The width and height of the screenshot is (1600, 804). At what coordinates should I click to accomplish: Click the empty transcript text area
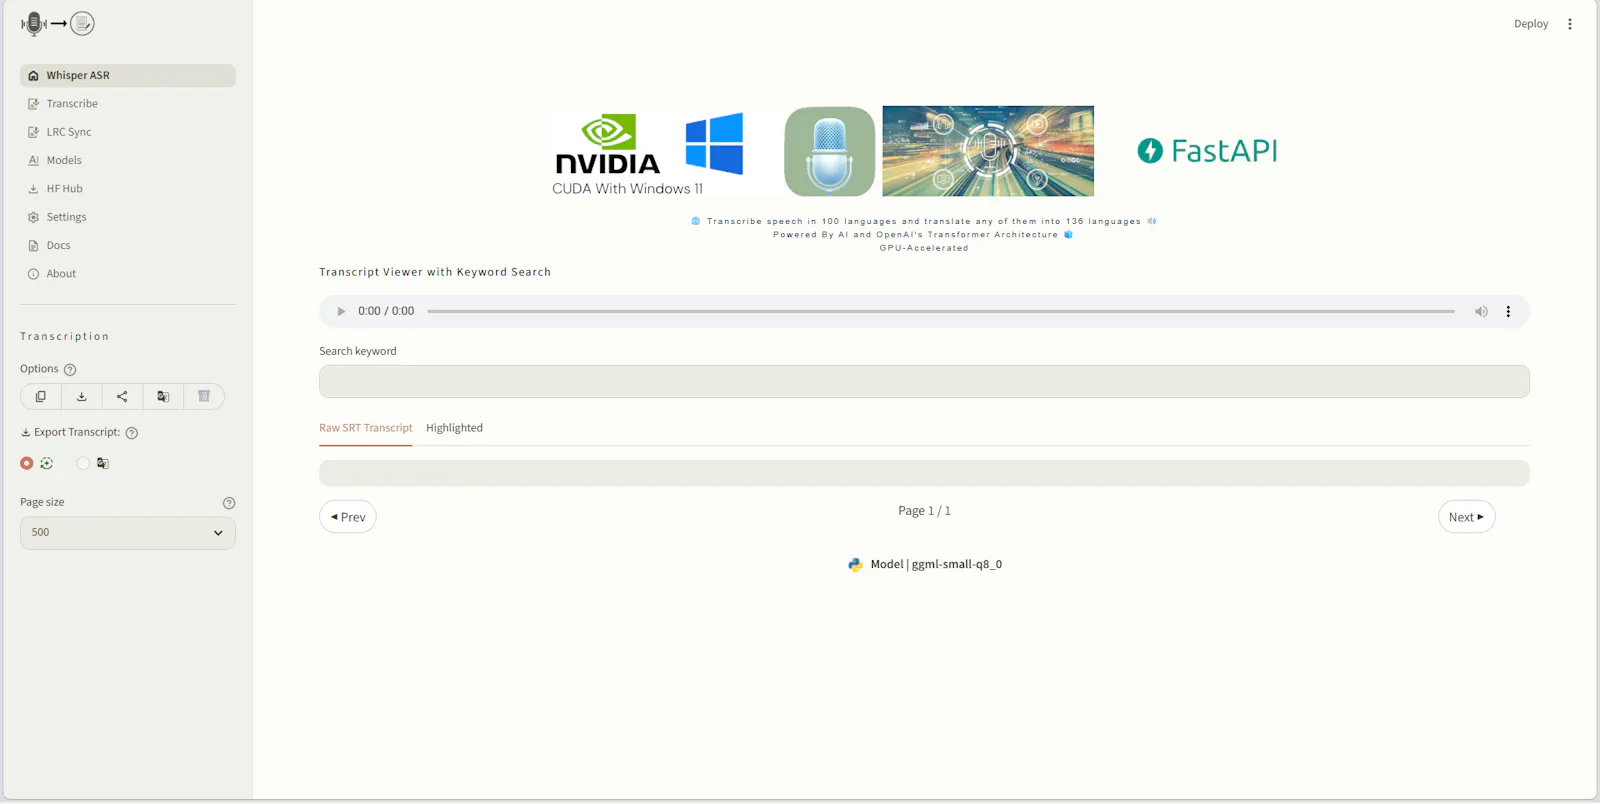(x=924, y=473)
